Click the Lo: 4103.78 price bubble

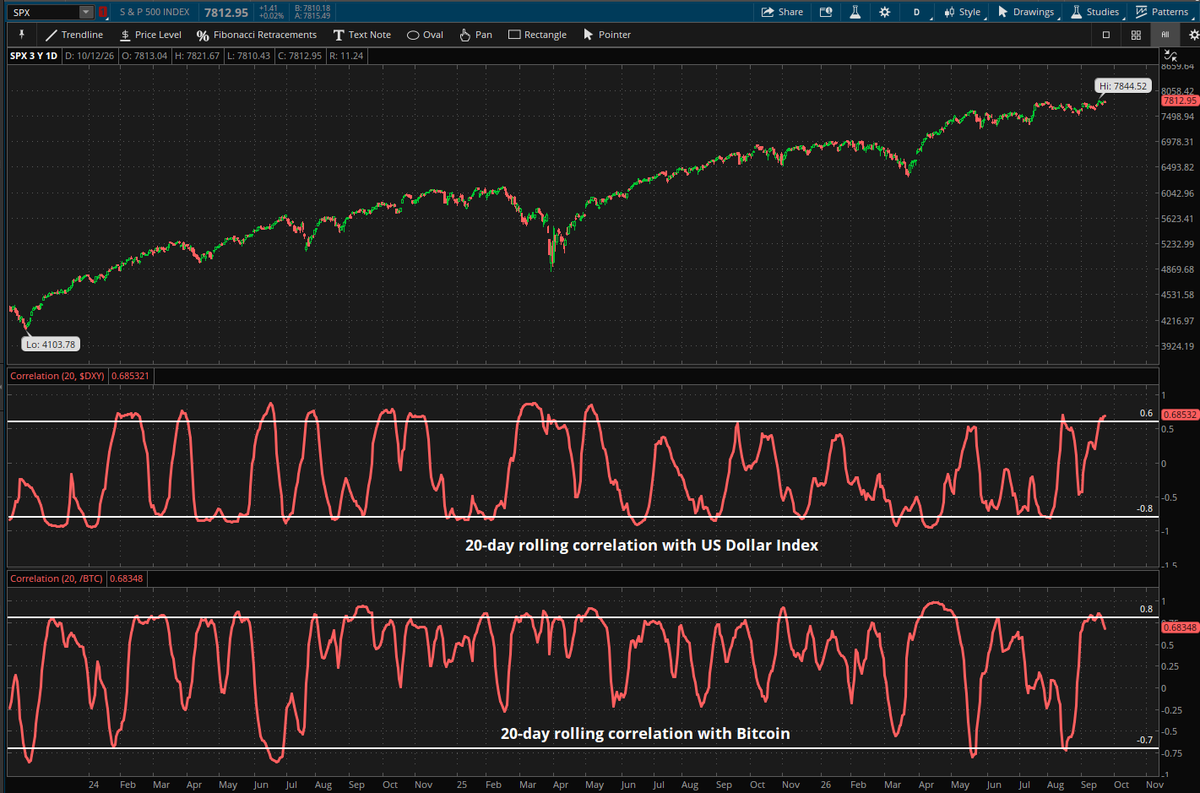coord(52,344)
